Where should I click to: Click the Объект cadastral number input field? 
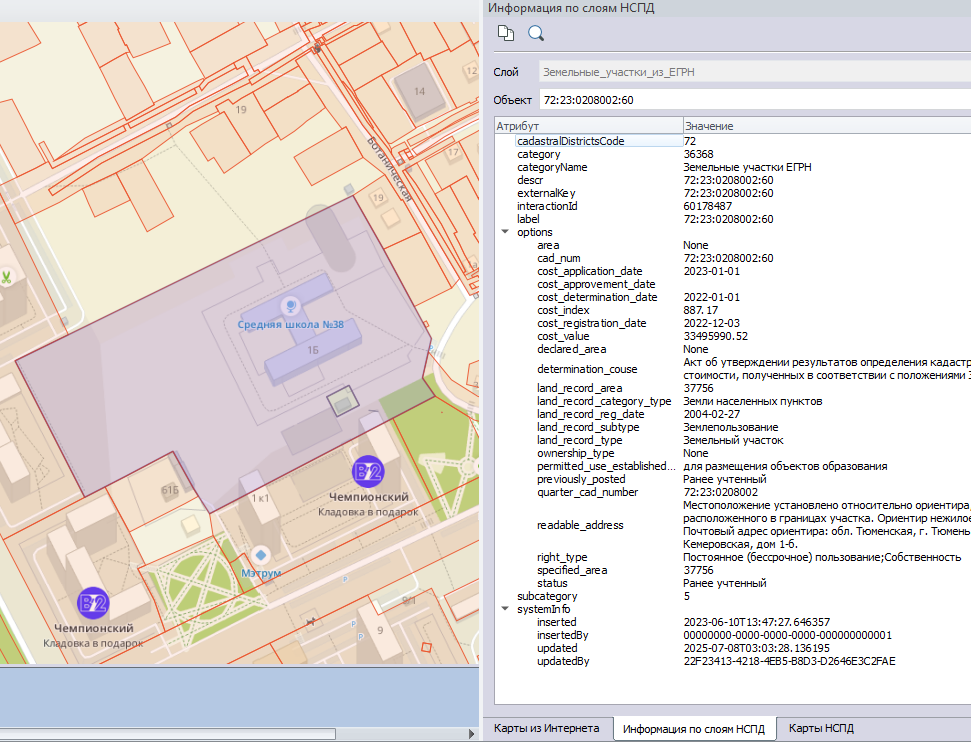(x=750, y=100)
